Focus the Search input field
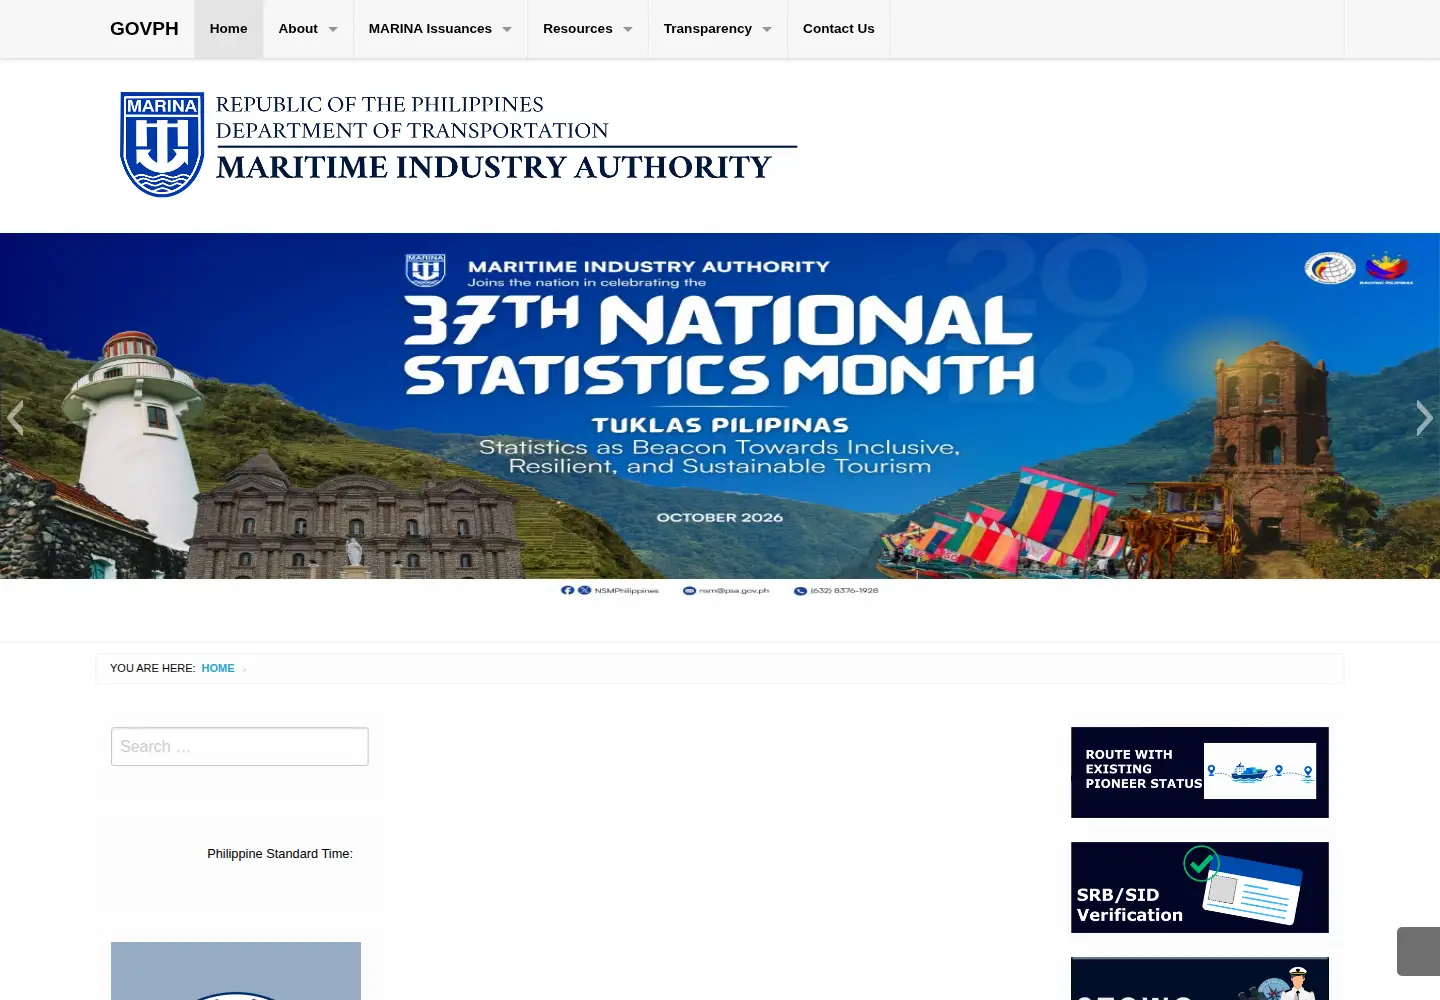Image resolution: width=1440 pixels, height=1000 pixels. click(x=240, y=747)
